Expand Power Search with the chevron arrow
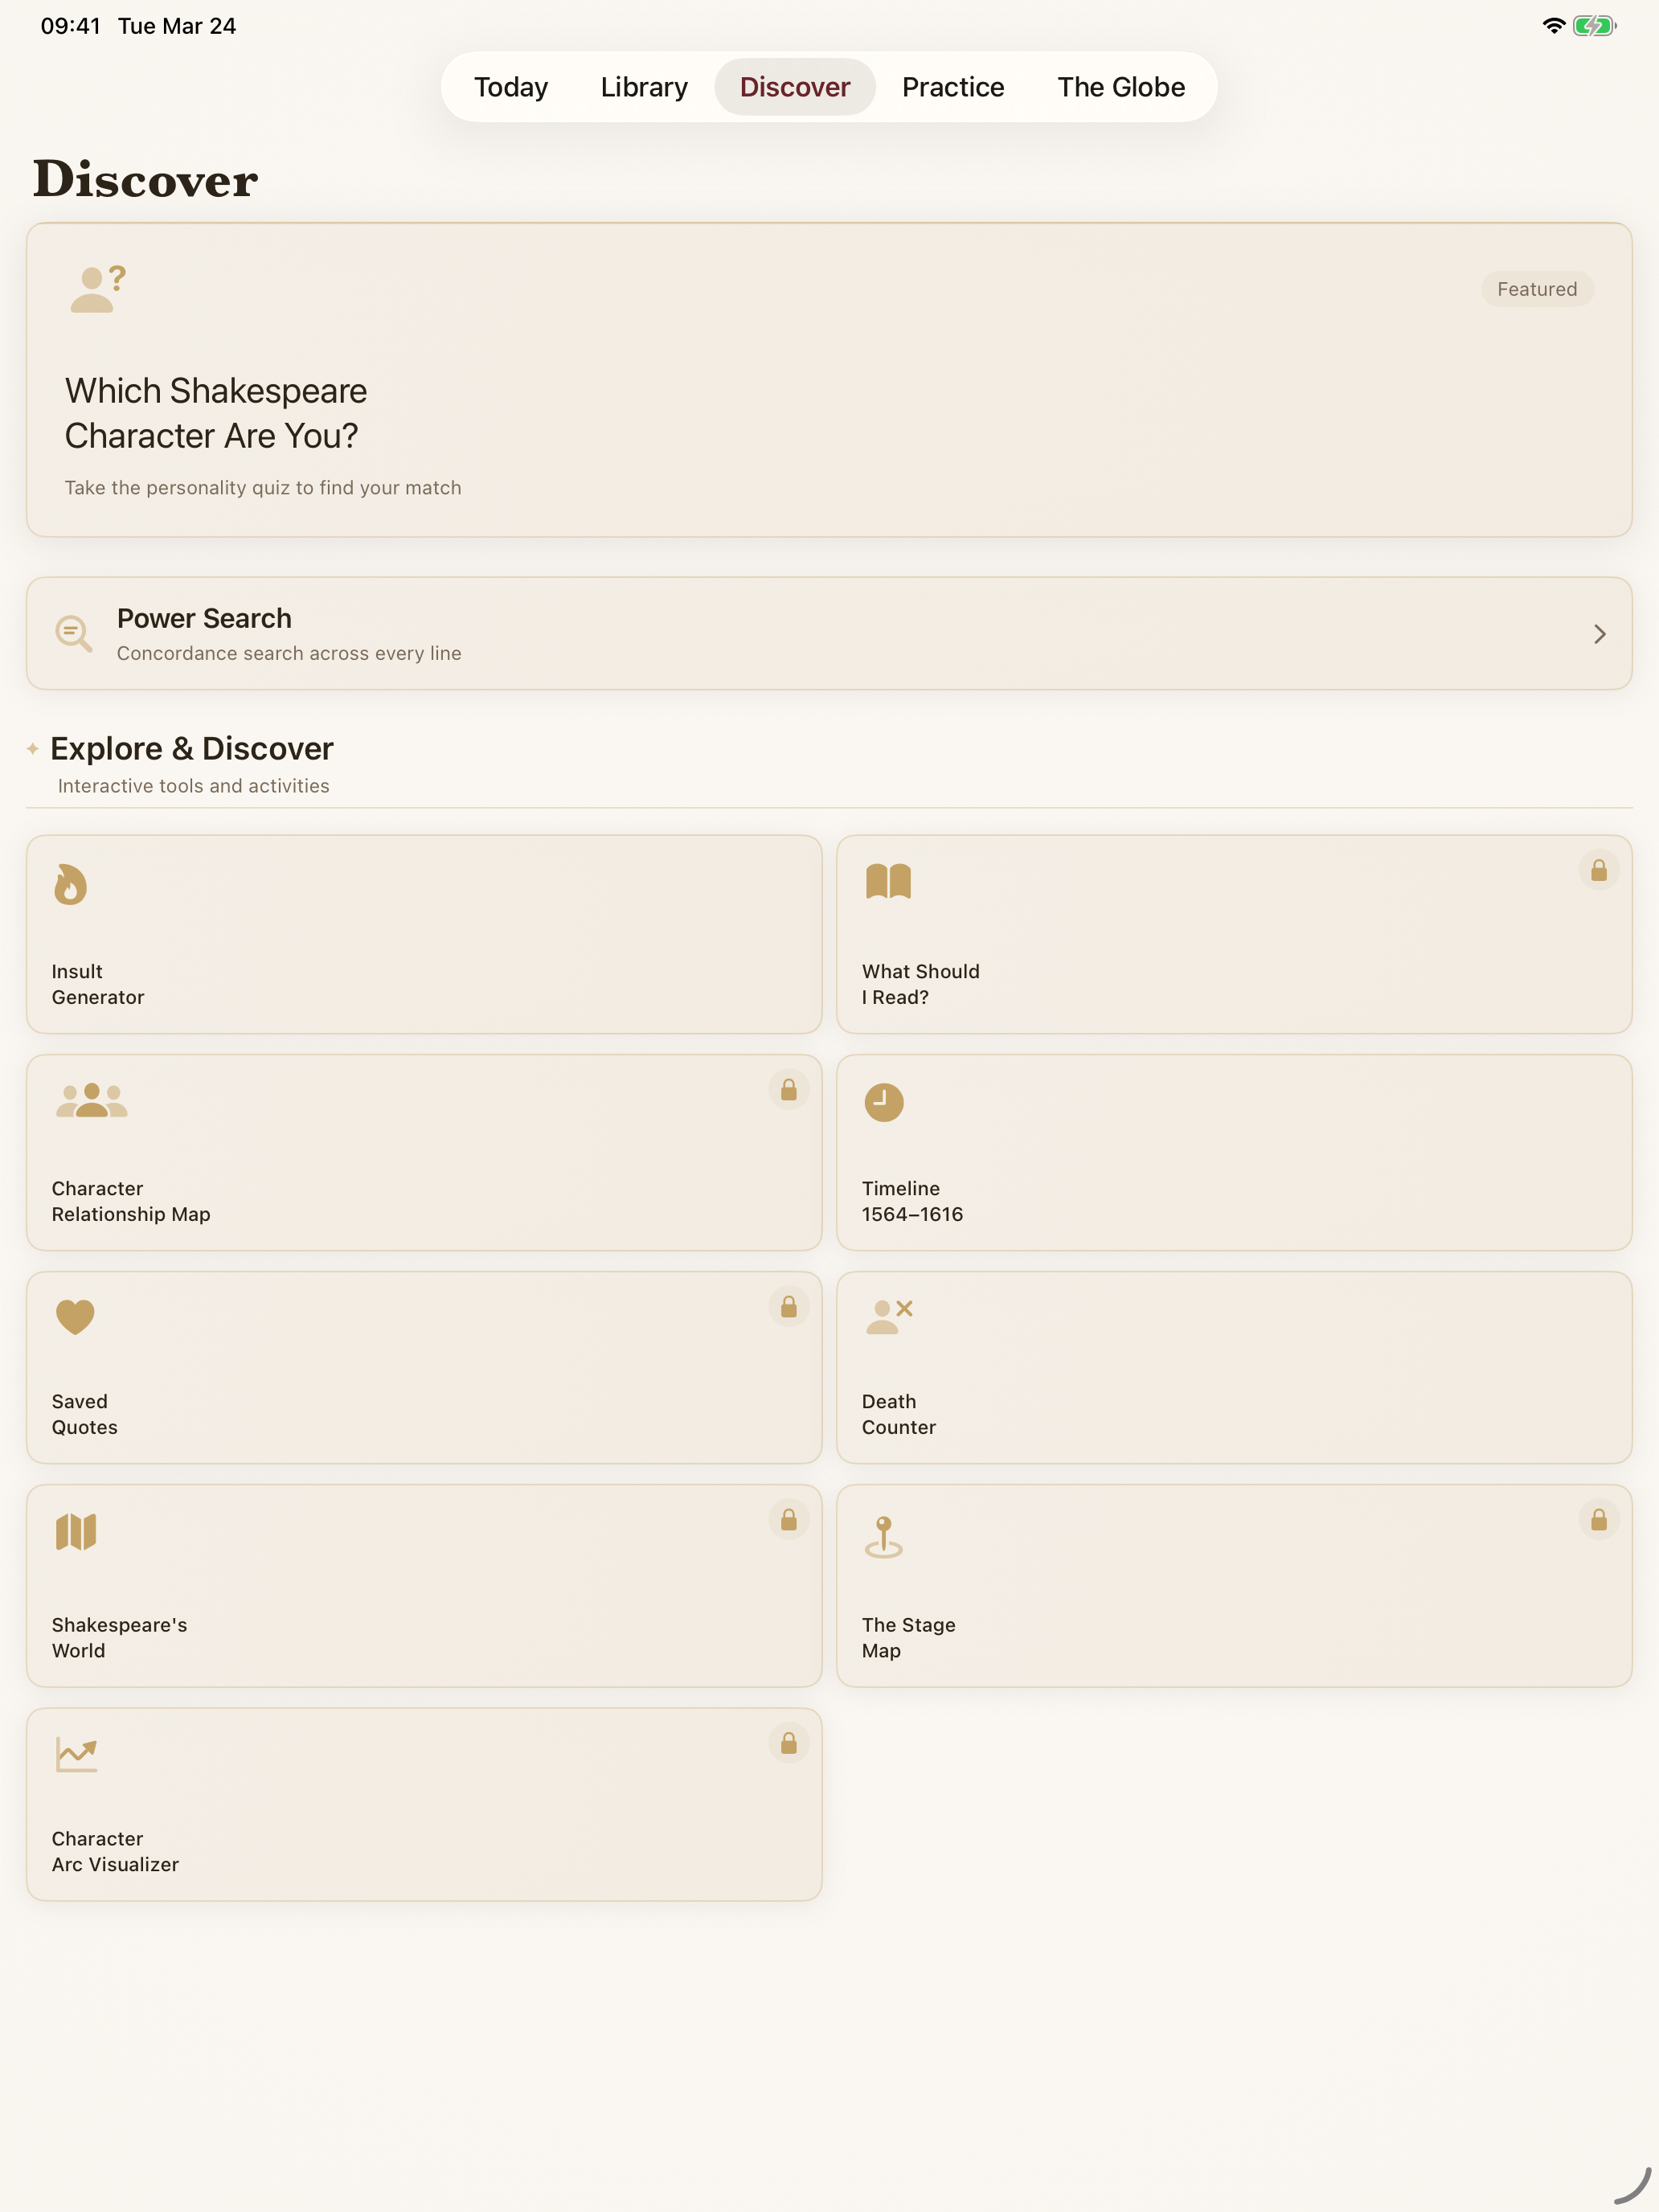 pyautogui.click(x=1599, y=634)
